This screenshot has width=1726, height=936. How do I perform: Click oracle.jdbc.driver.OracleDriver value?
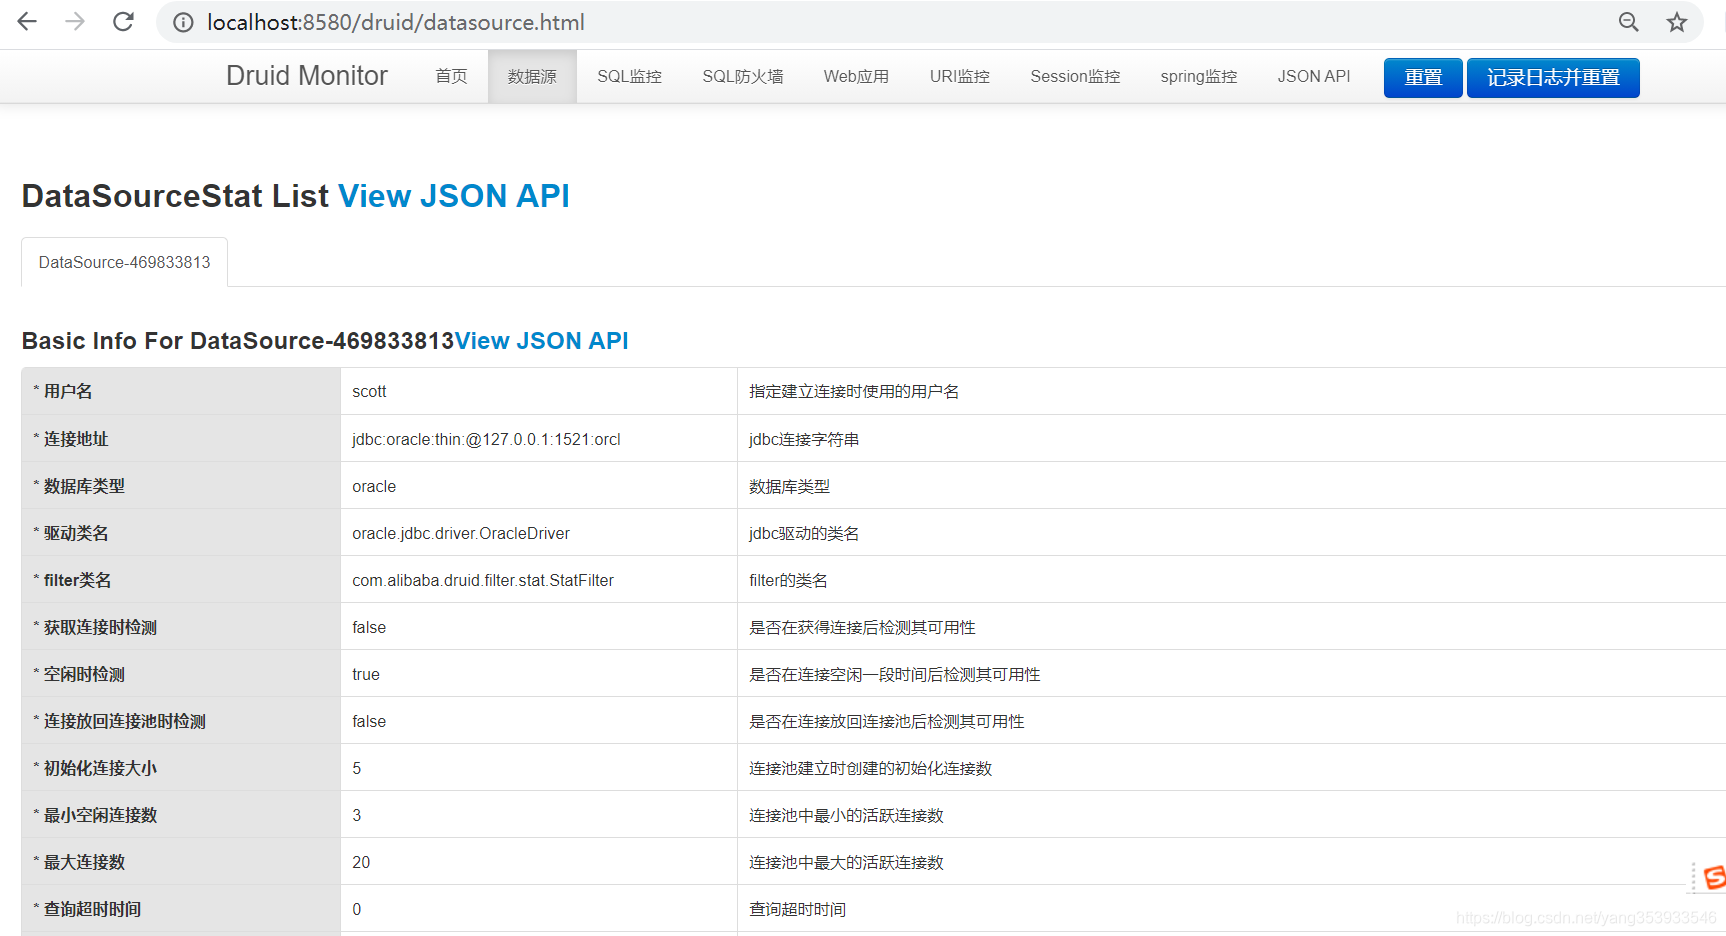point(461,533)
